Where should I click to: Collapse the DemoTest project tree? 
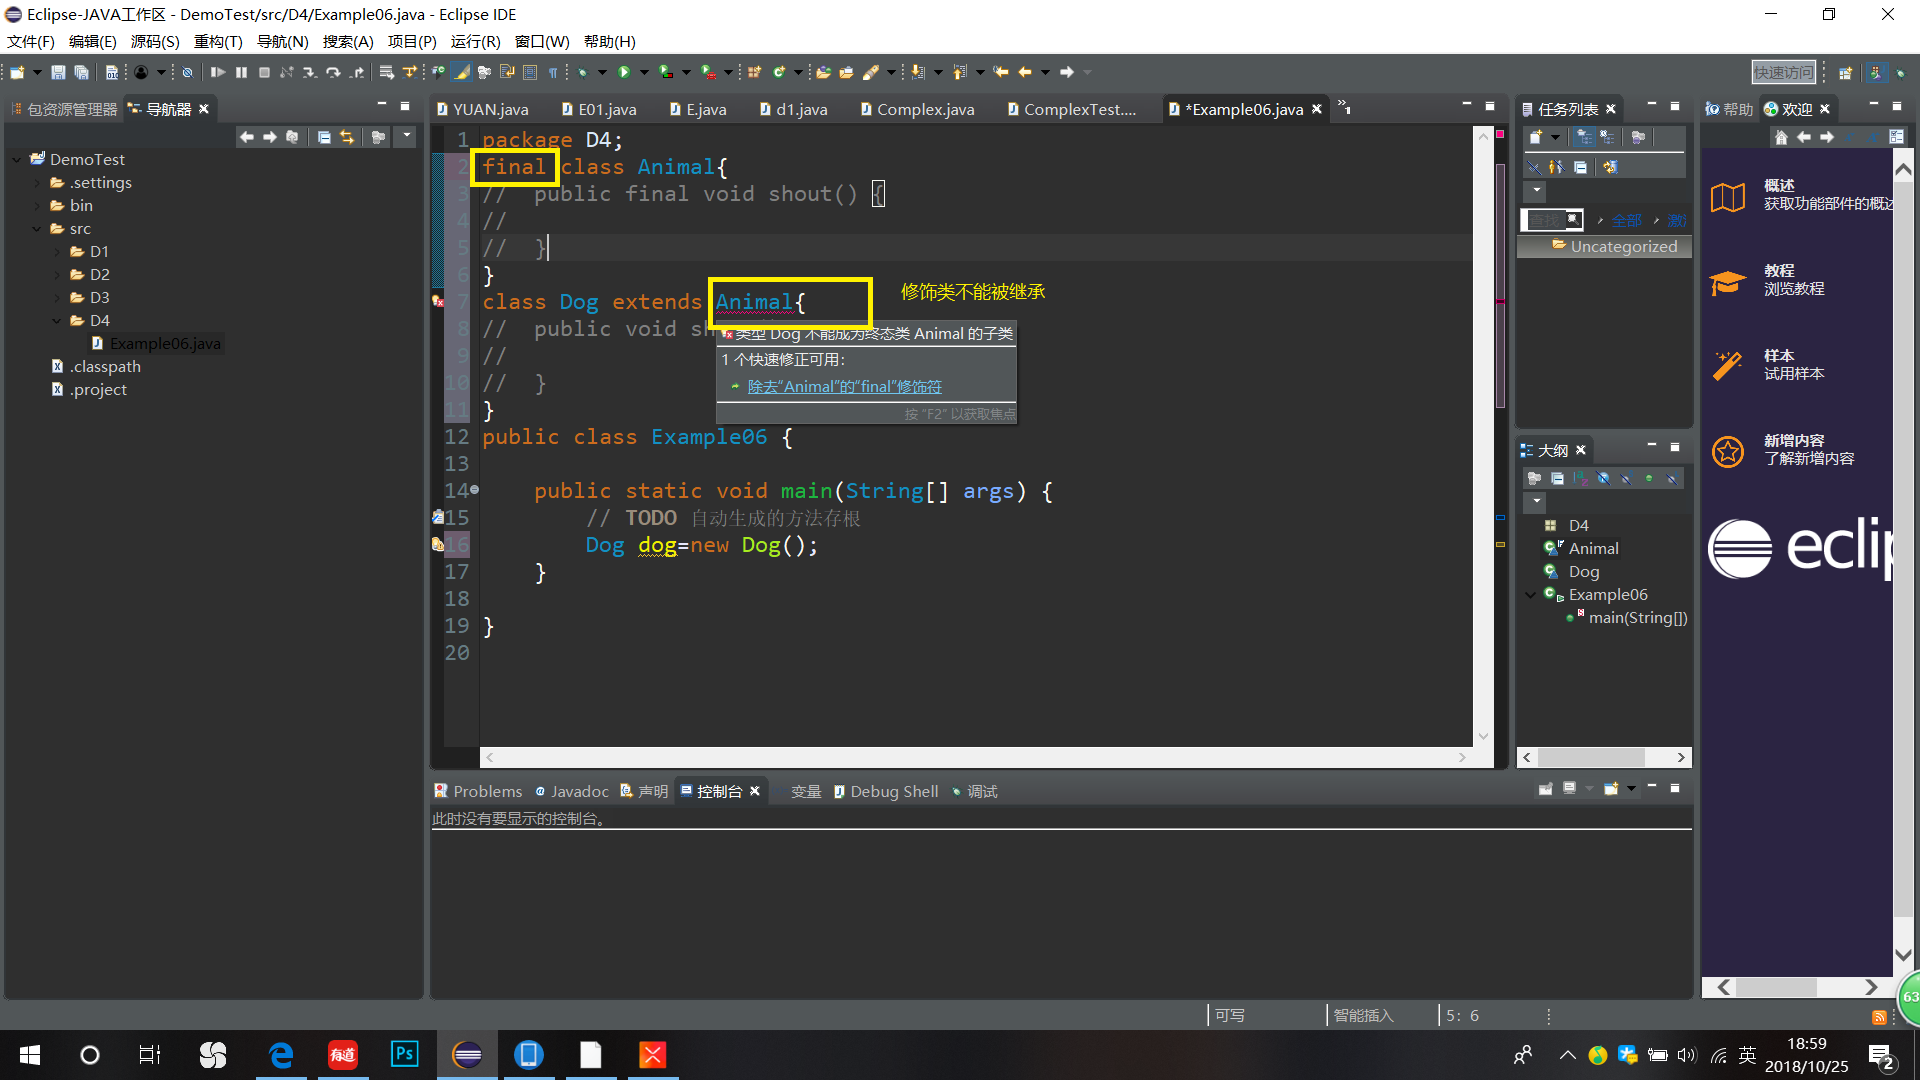pyautogui.click(x=17, y=159)
